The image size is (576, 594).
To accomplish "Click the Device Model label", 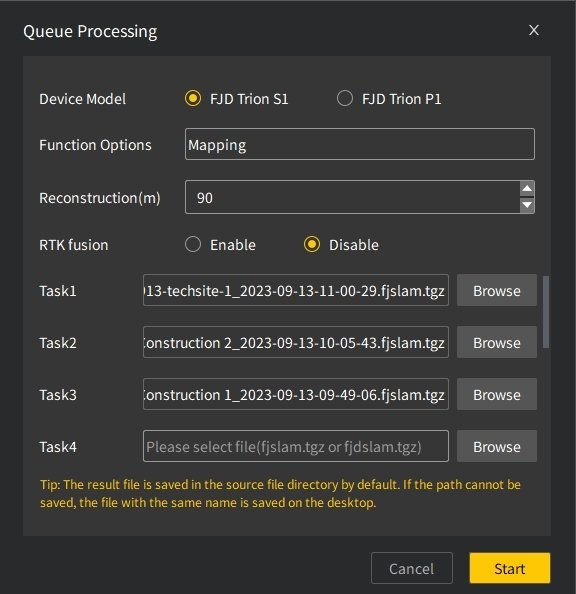I will pos(83,99).
